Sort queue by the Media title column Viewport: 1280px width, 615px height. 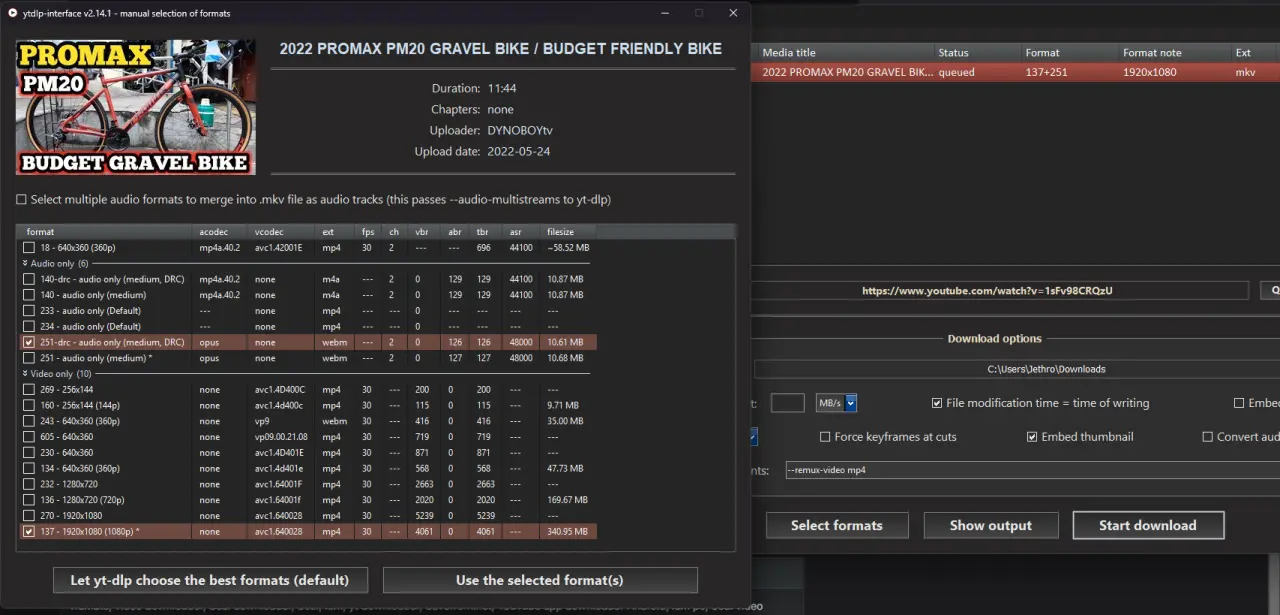[843, 53]
